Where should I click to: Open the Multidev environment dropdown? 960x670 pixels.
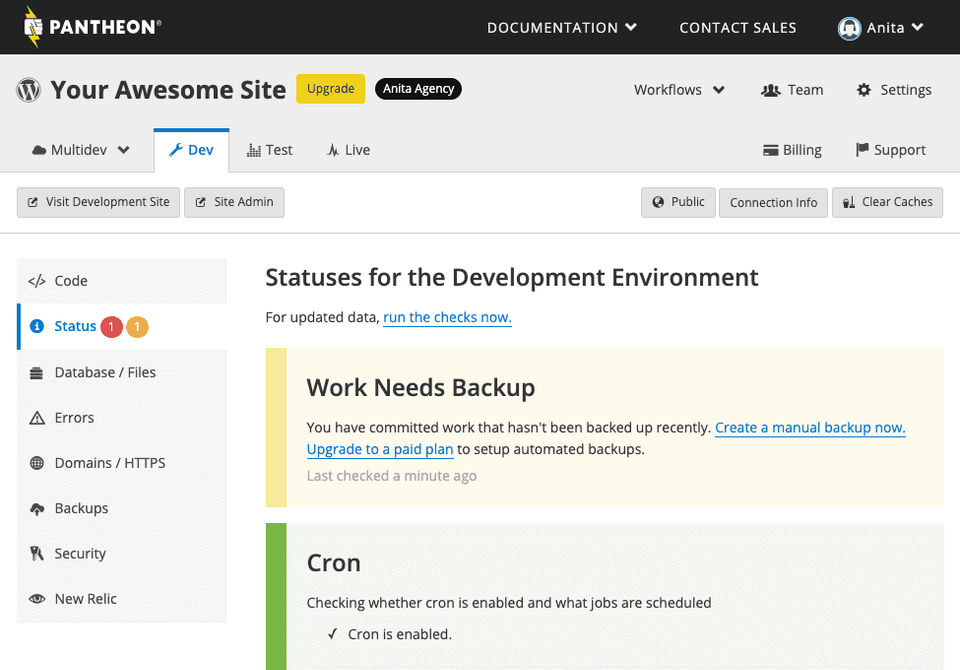coord(80,150)
